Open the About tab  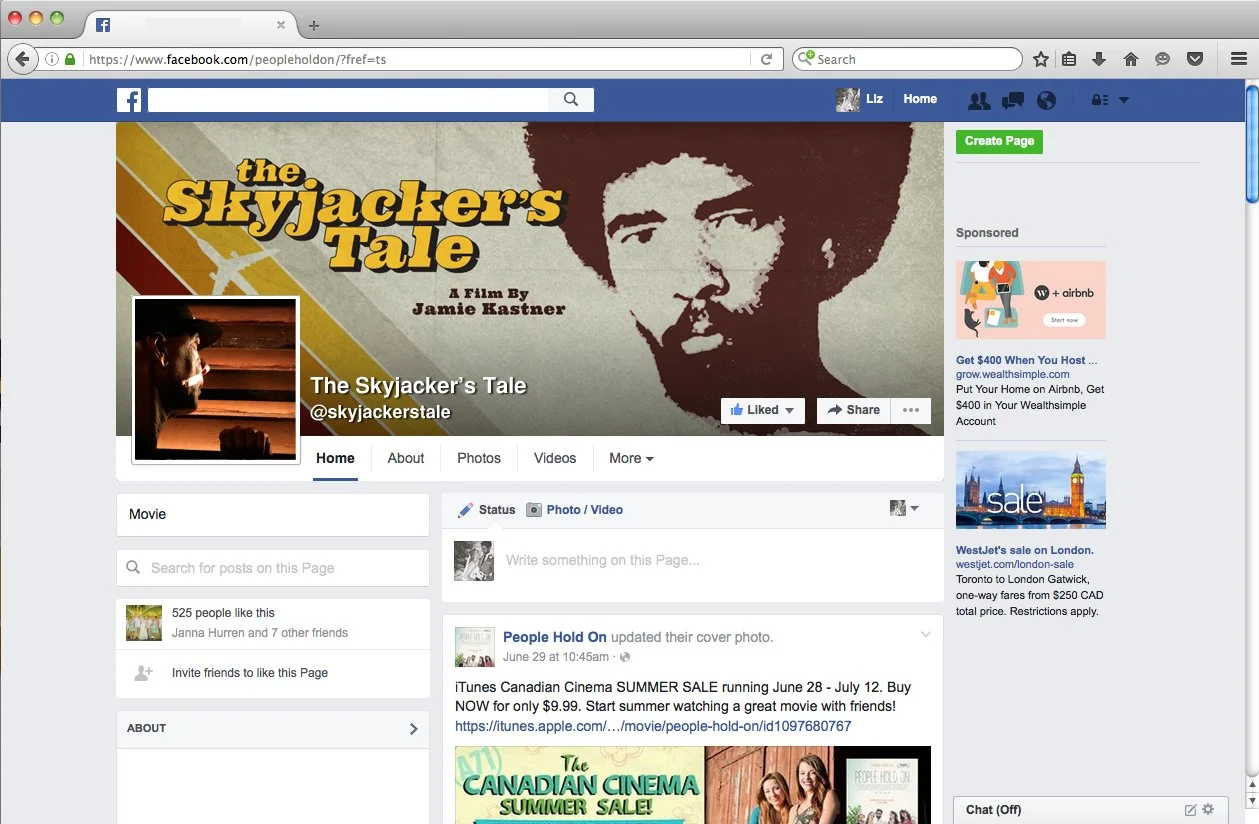pyautogui.click(x=405, y=458)
